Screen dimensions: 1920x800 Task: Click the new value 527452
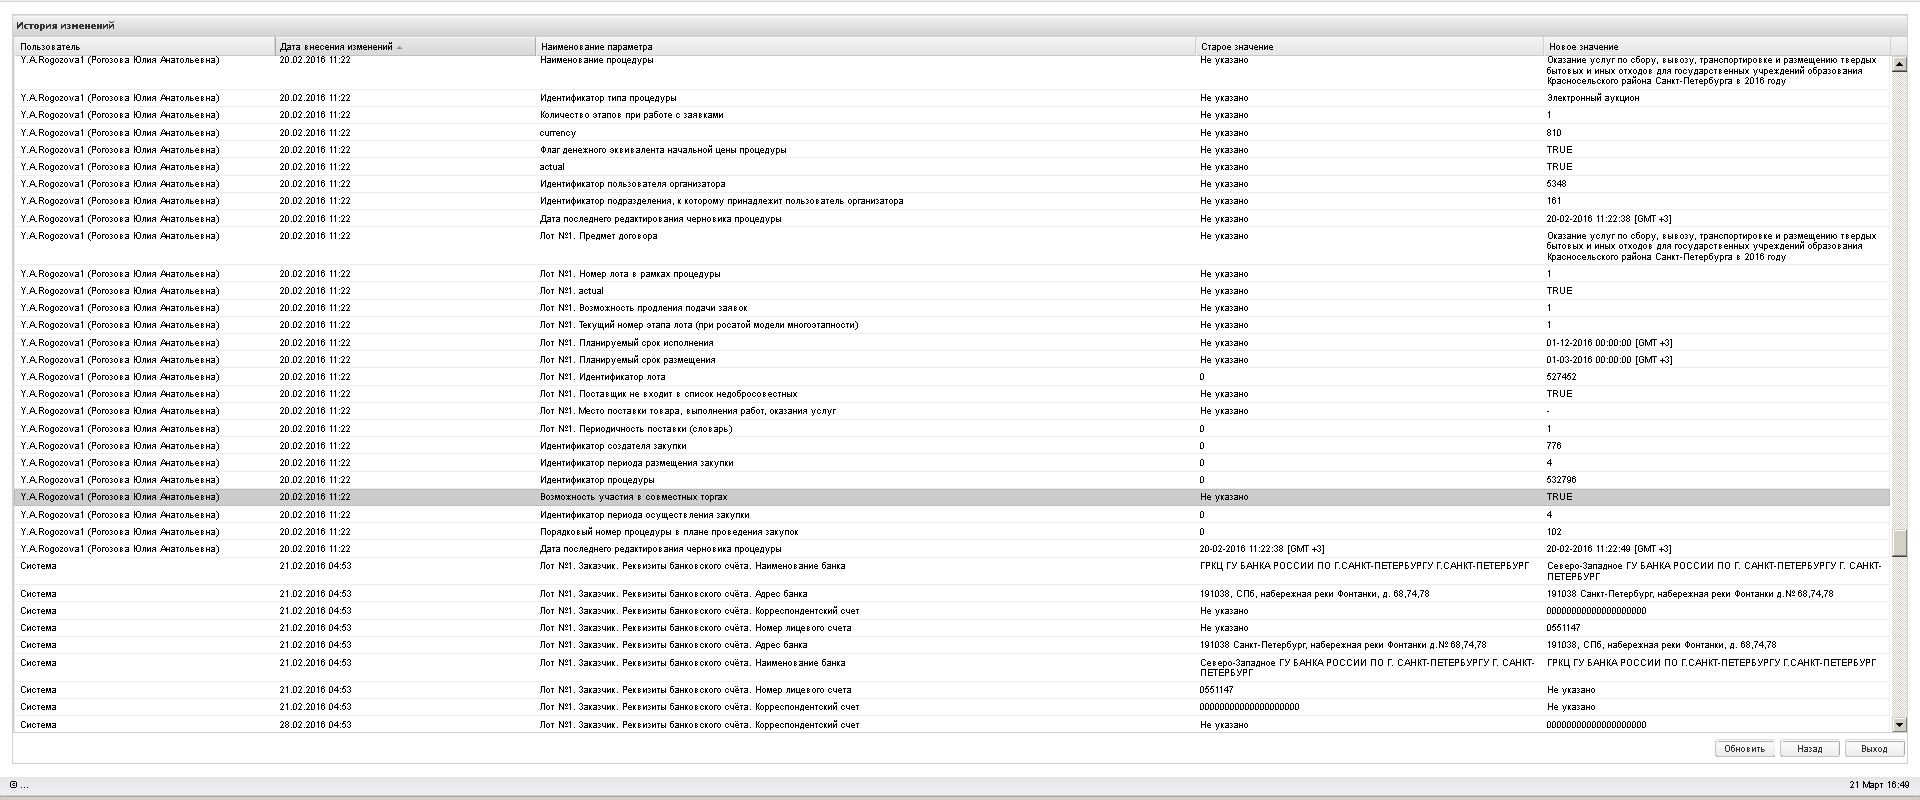pos(1561,377)
